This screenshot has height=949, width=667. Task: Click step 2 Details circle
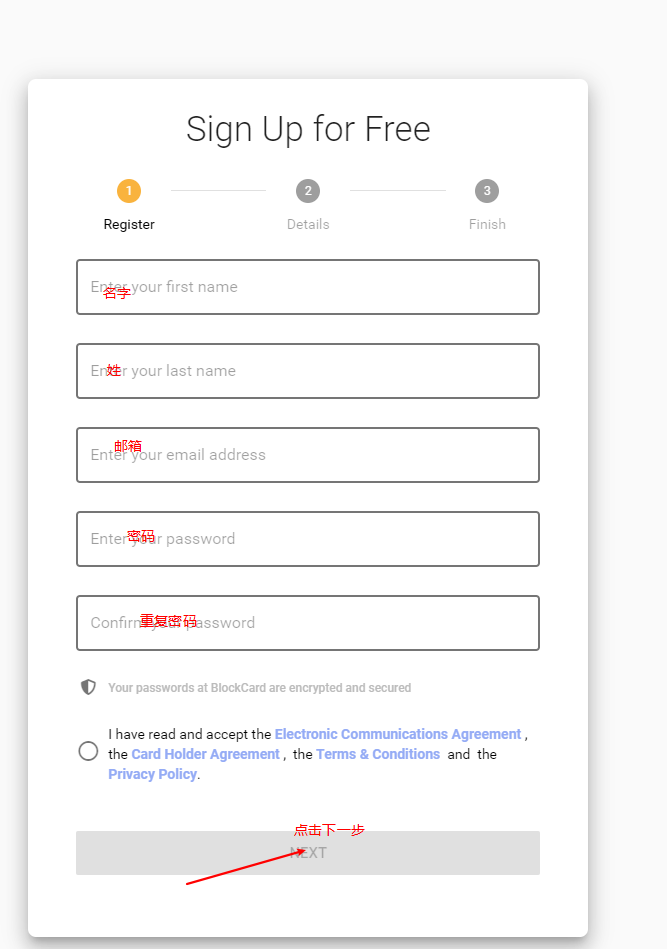coord(308,191)
